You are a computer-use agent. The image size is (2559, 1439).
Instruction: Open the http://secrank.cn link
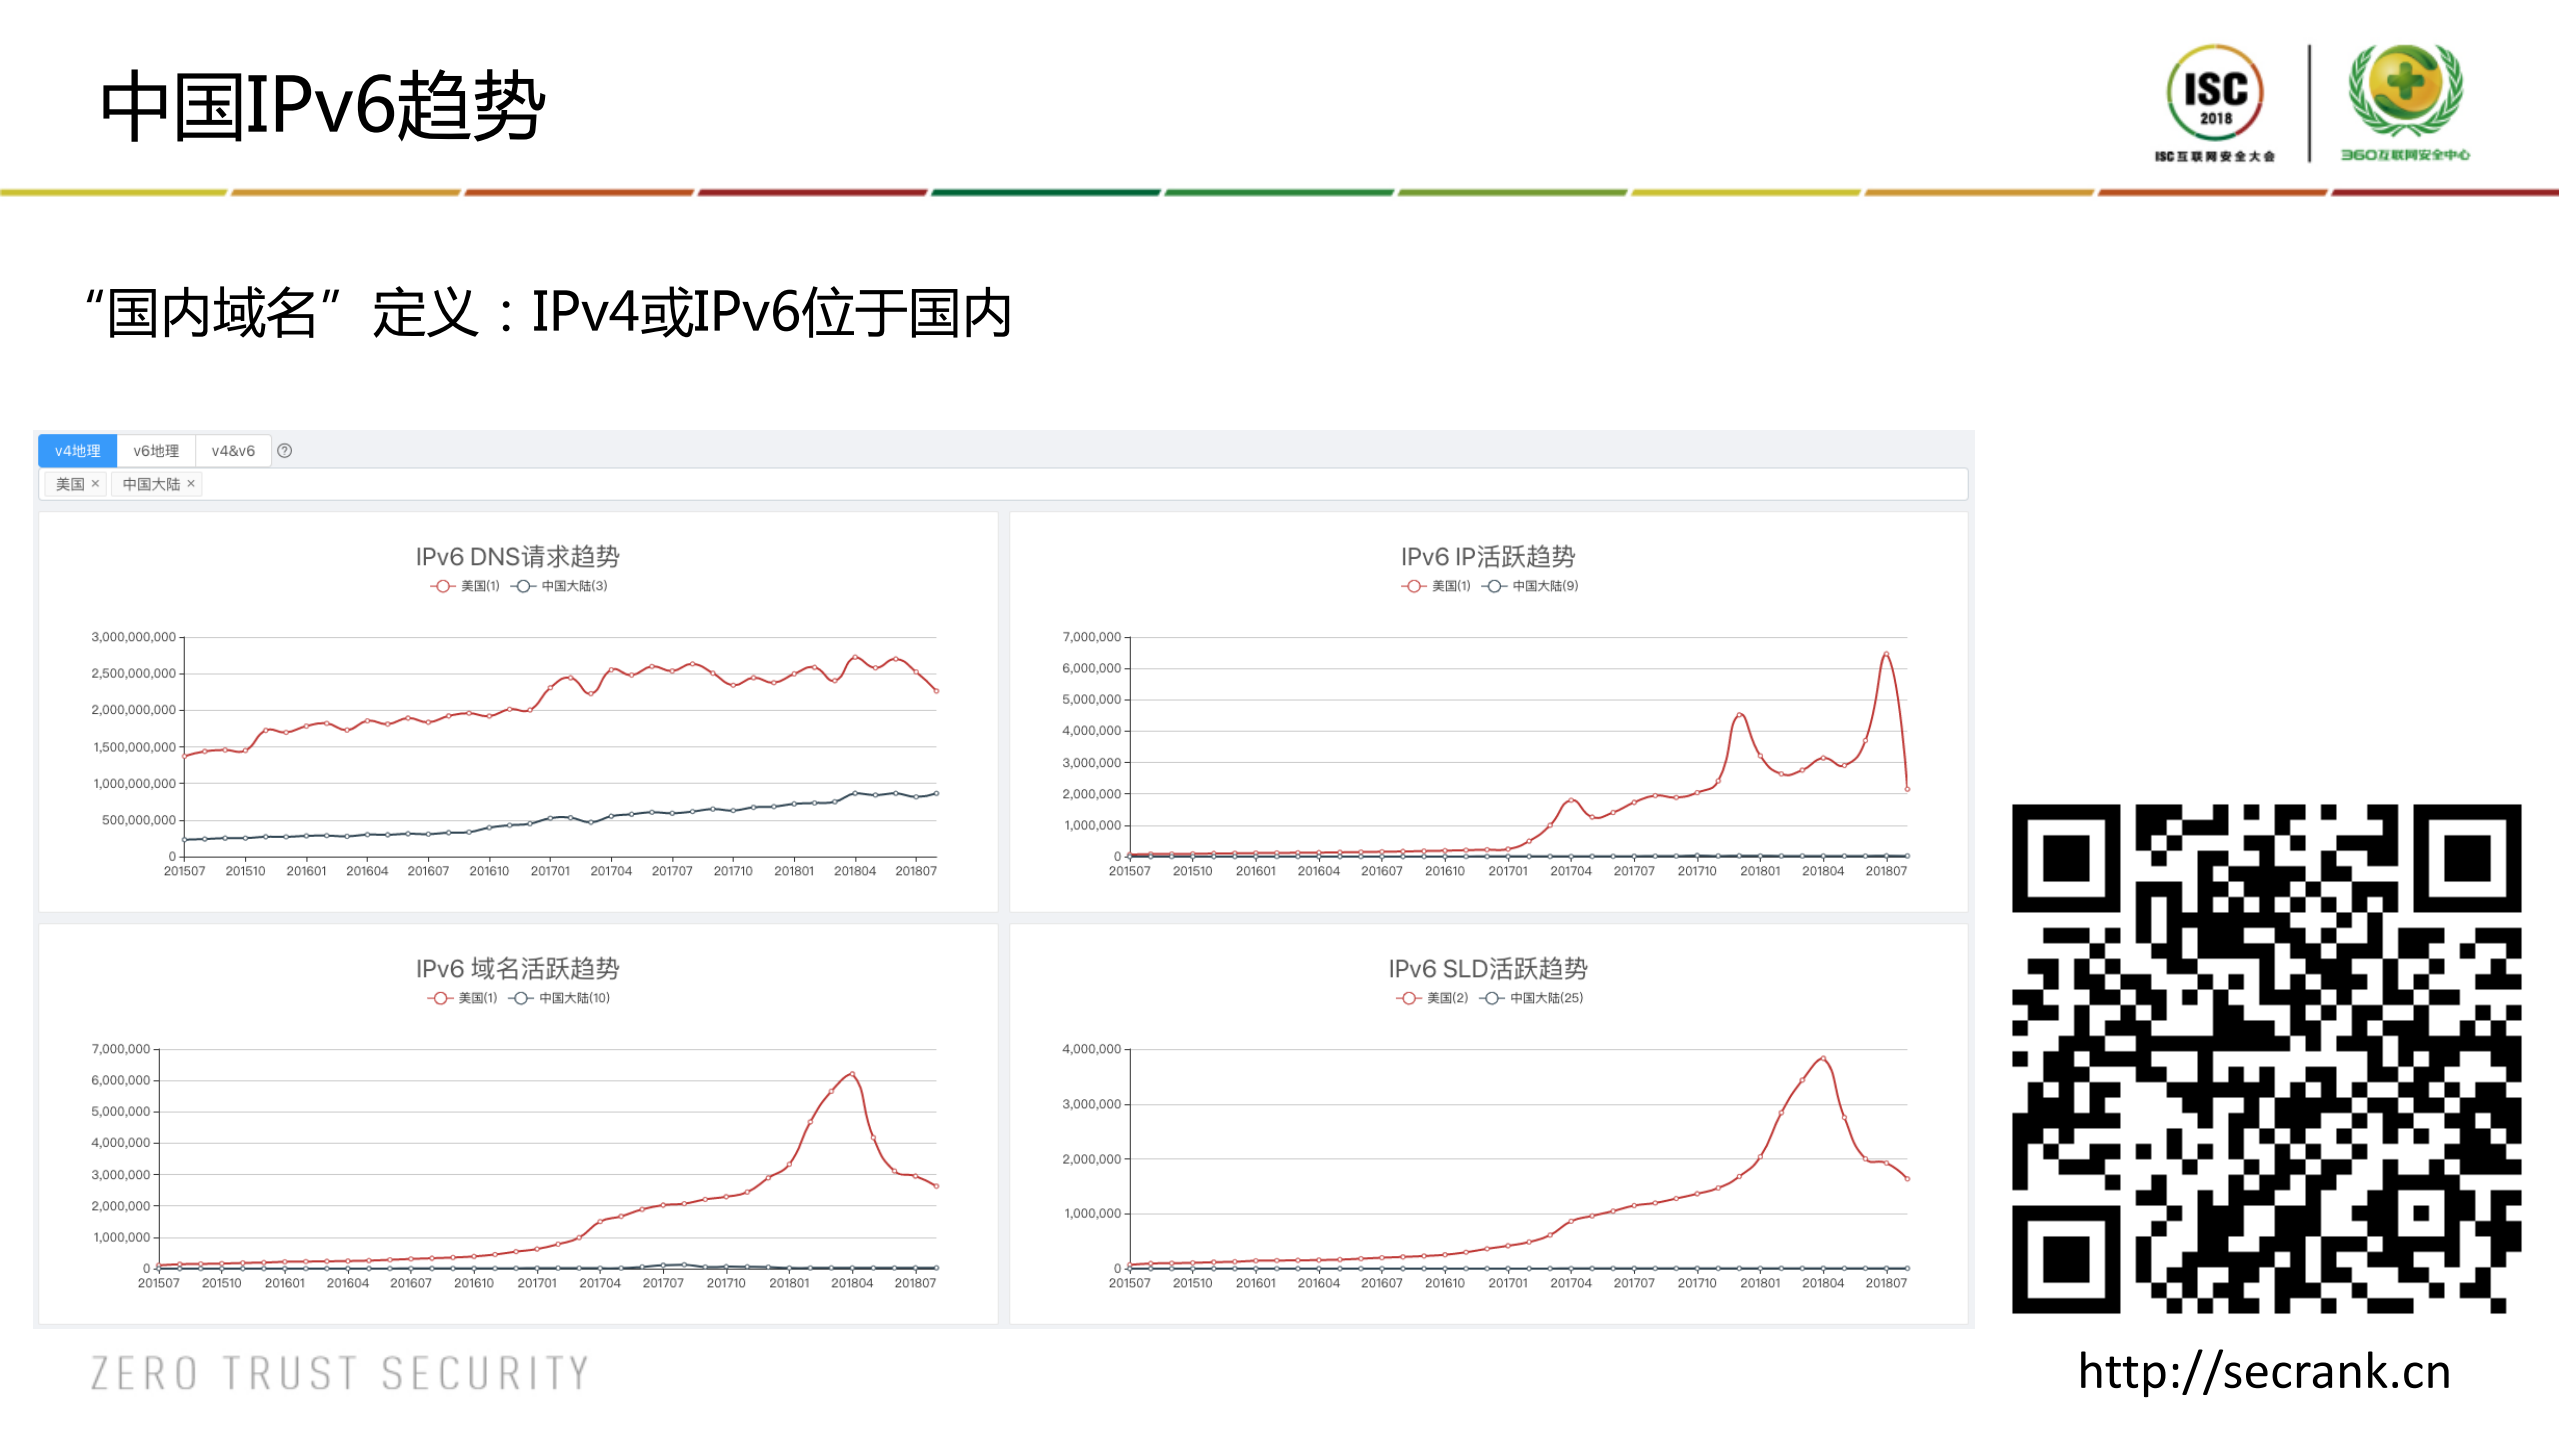(x=2264, y=1371)
